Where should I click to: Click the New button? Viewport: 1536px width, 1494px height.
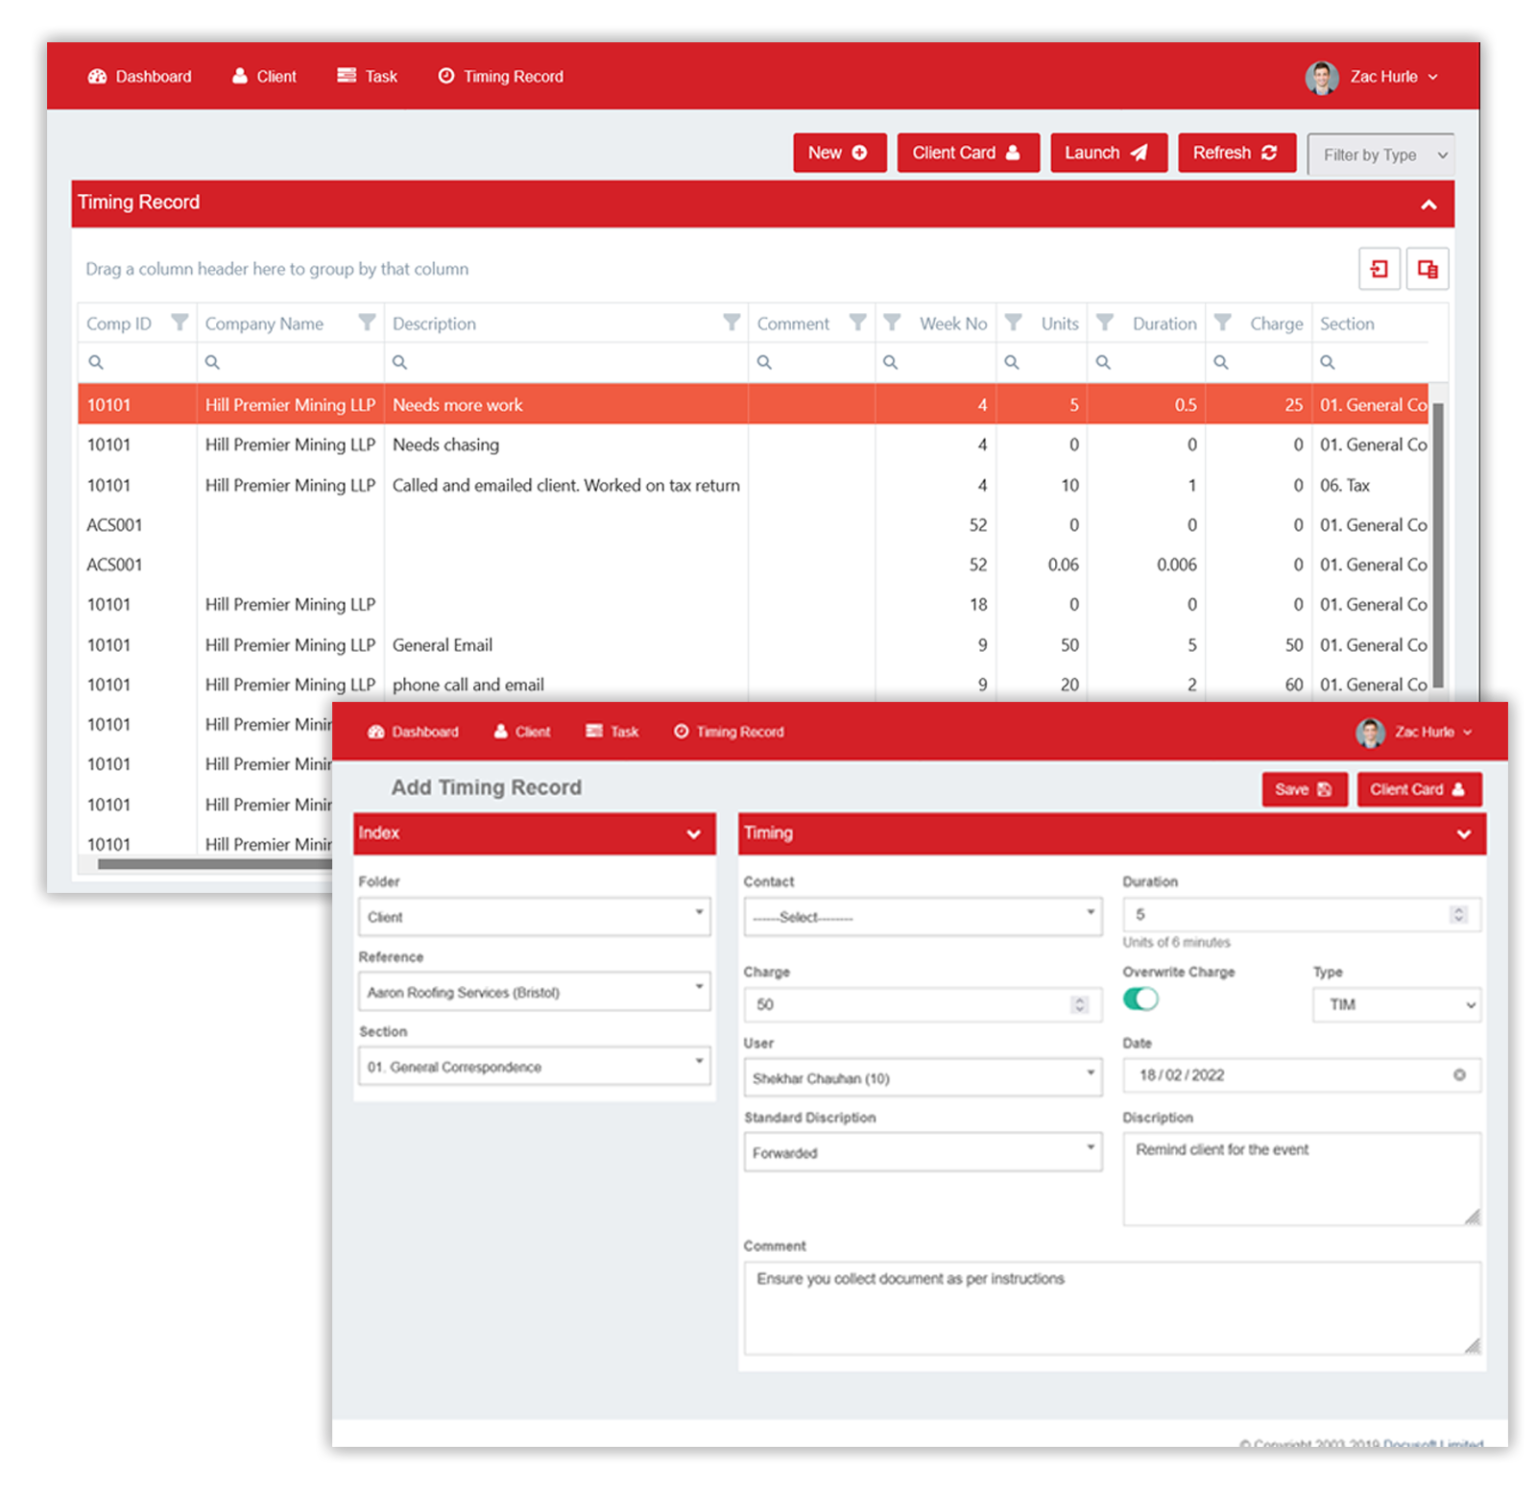pos(840,153)
